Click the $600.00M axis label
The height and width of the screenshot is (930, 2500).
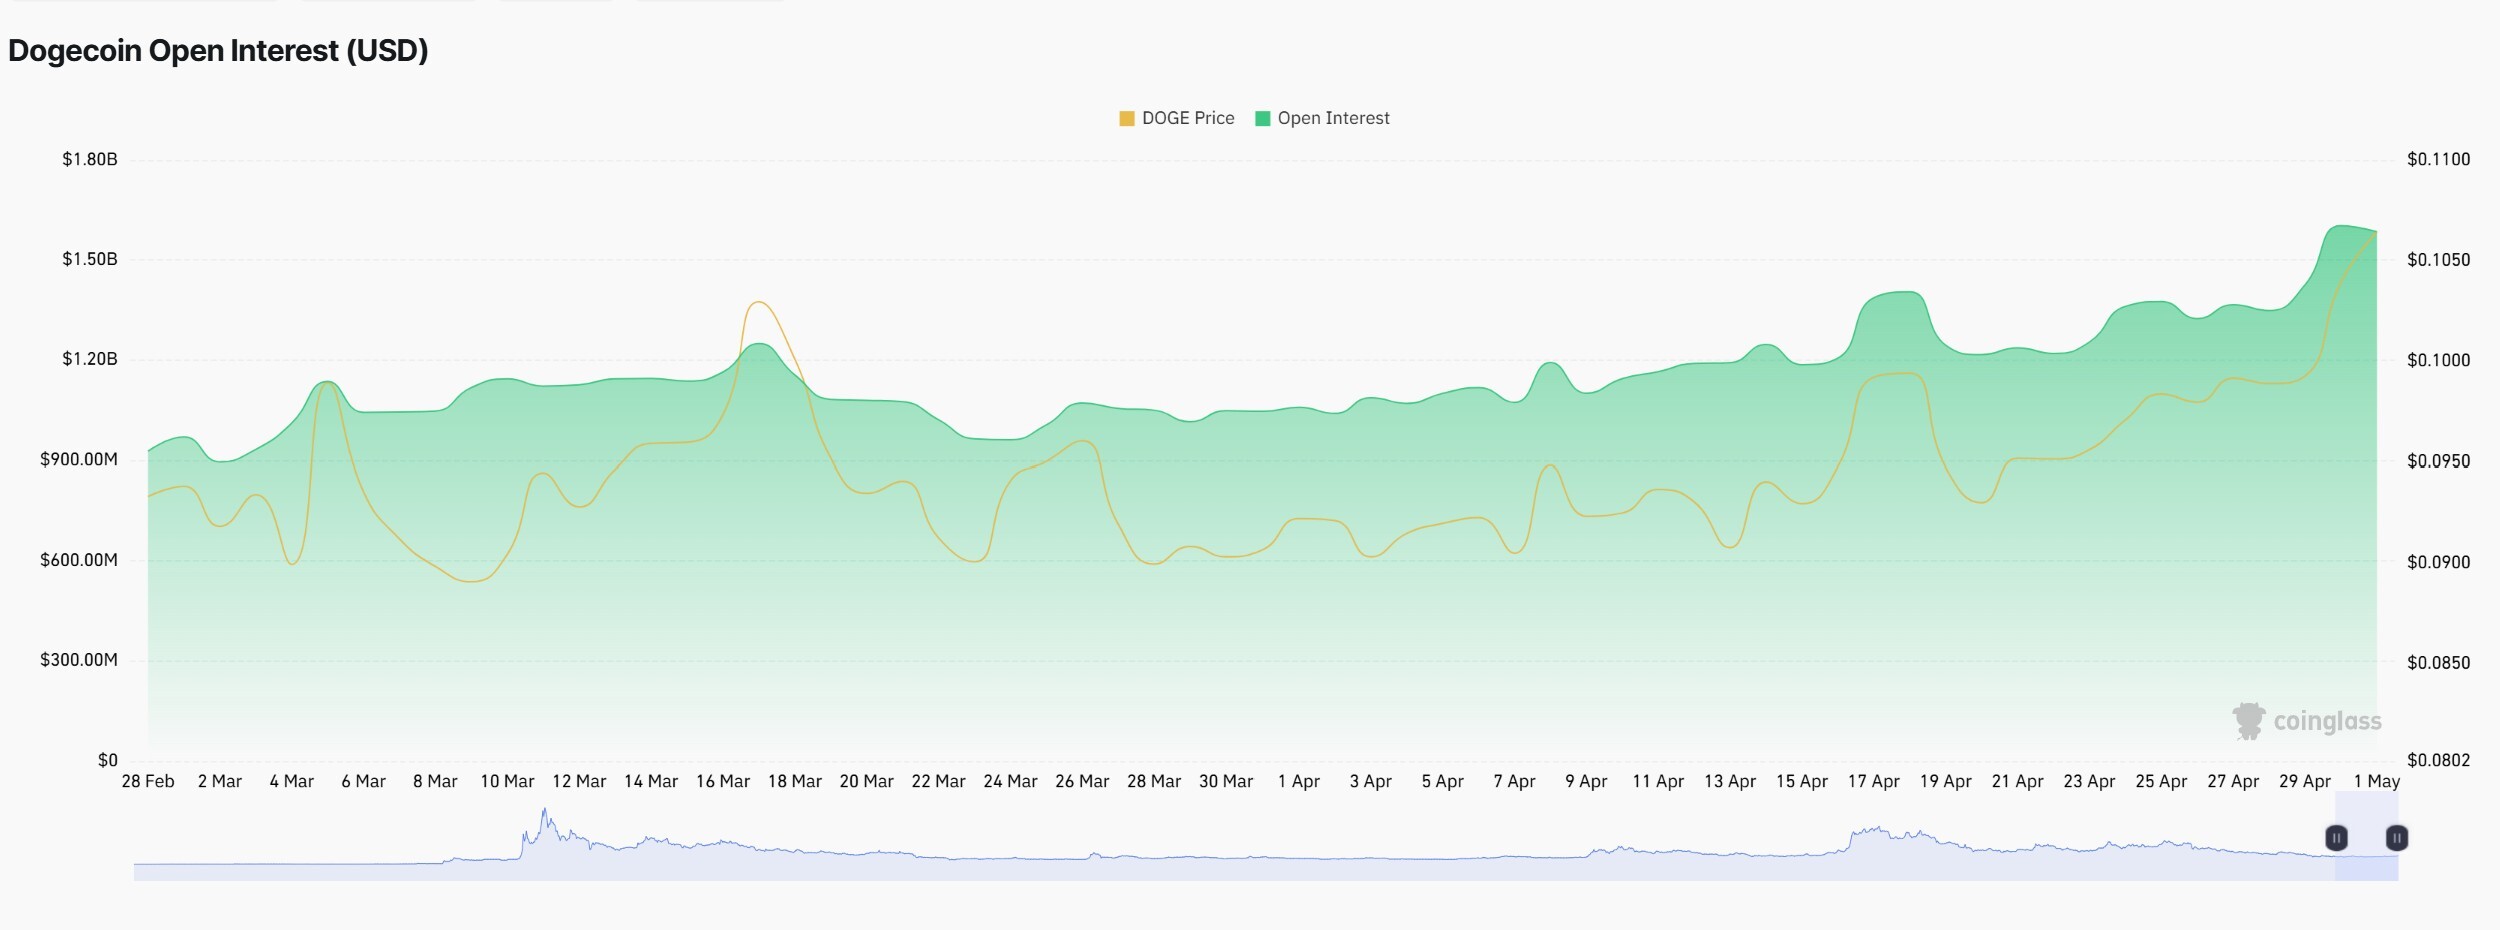click(79, 560)
